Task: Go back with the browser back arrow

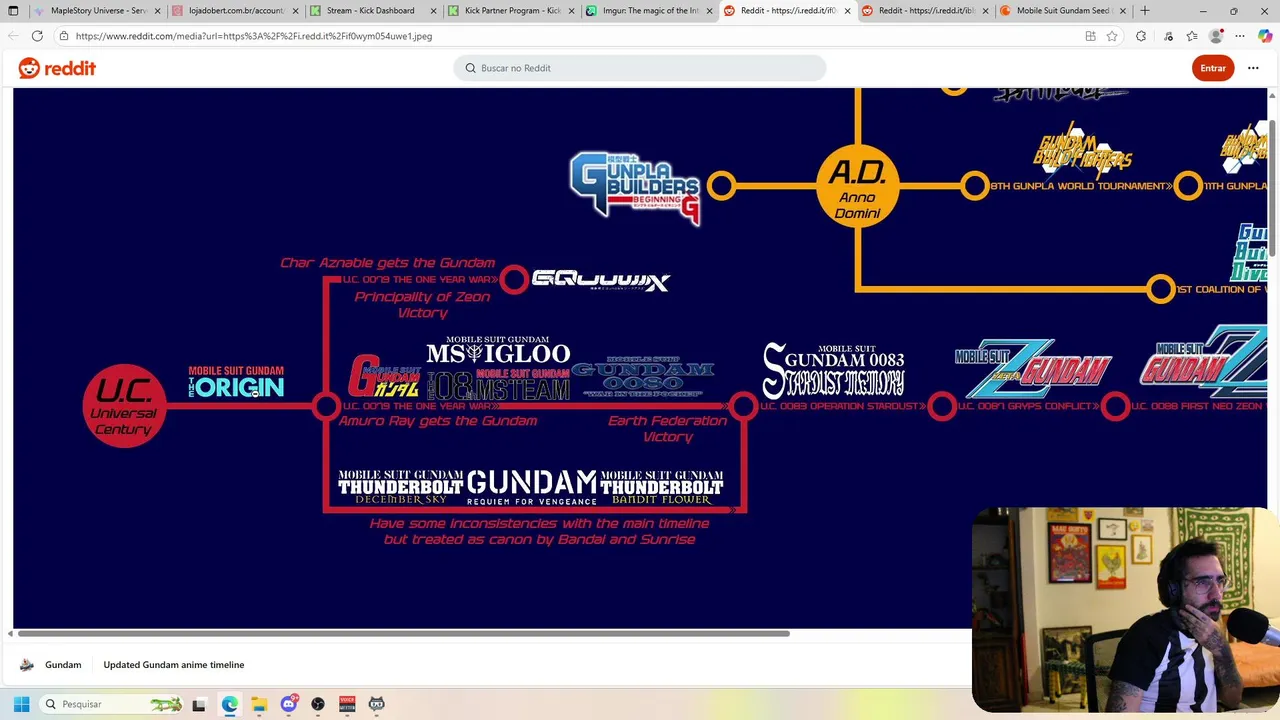Action: [14, 36]
